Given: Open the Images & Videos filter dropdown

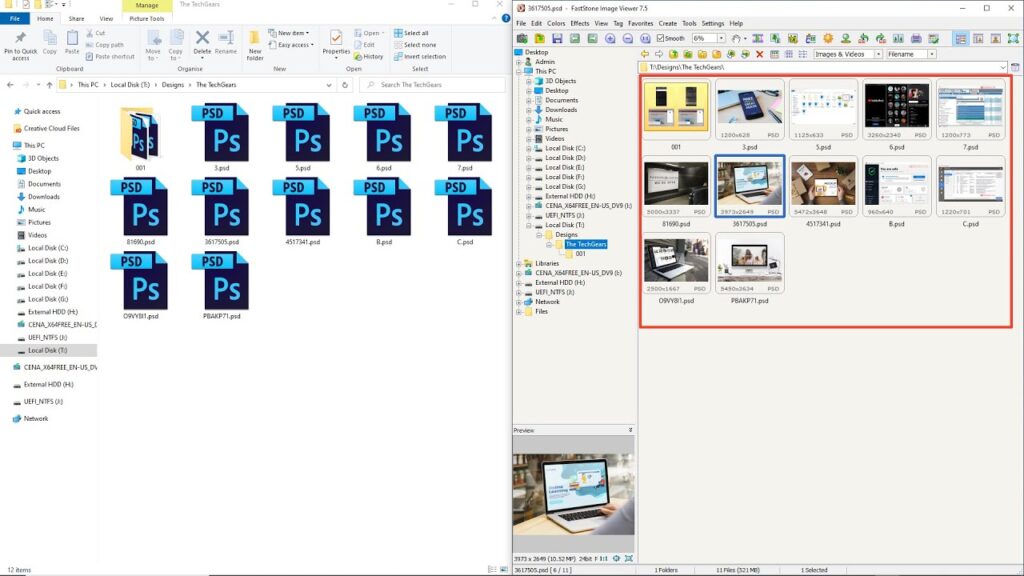Looking at the screenshot, I should click(x=878, y=54).
